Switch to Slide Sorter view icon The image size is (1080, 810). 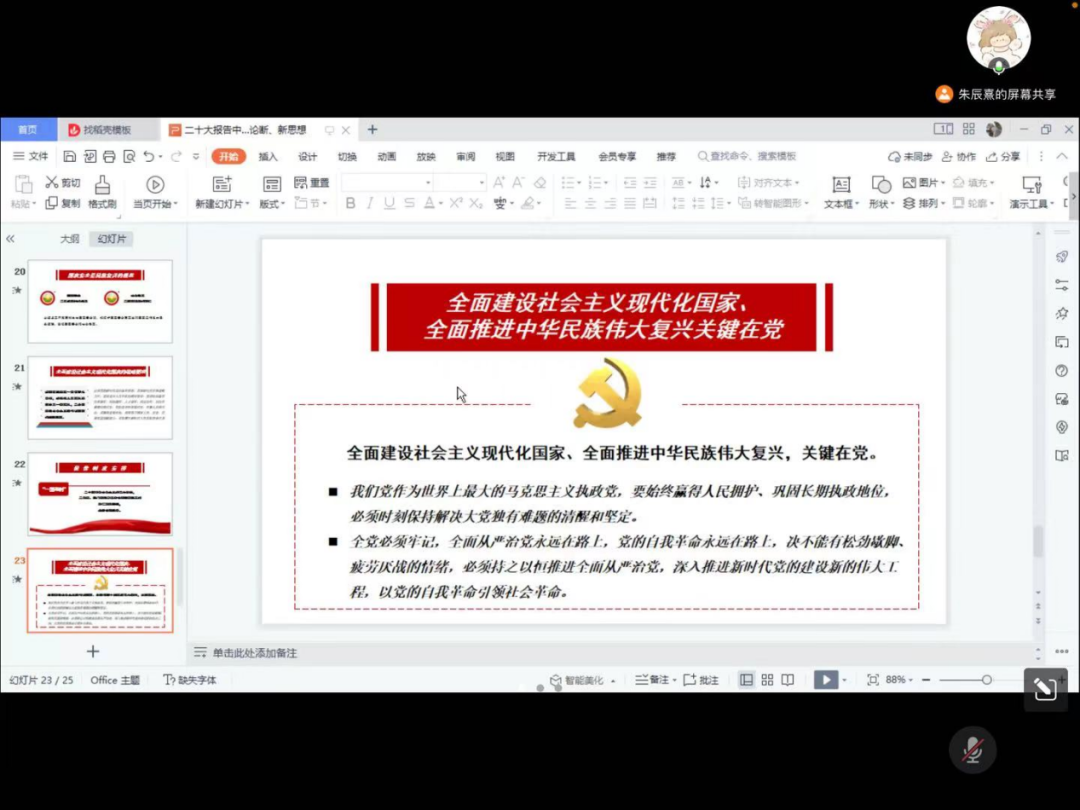pyautogui.click(x=767, y=680)
